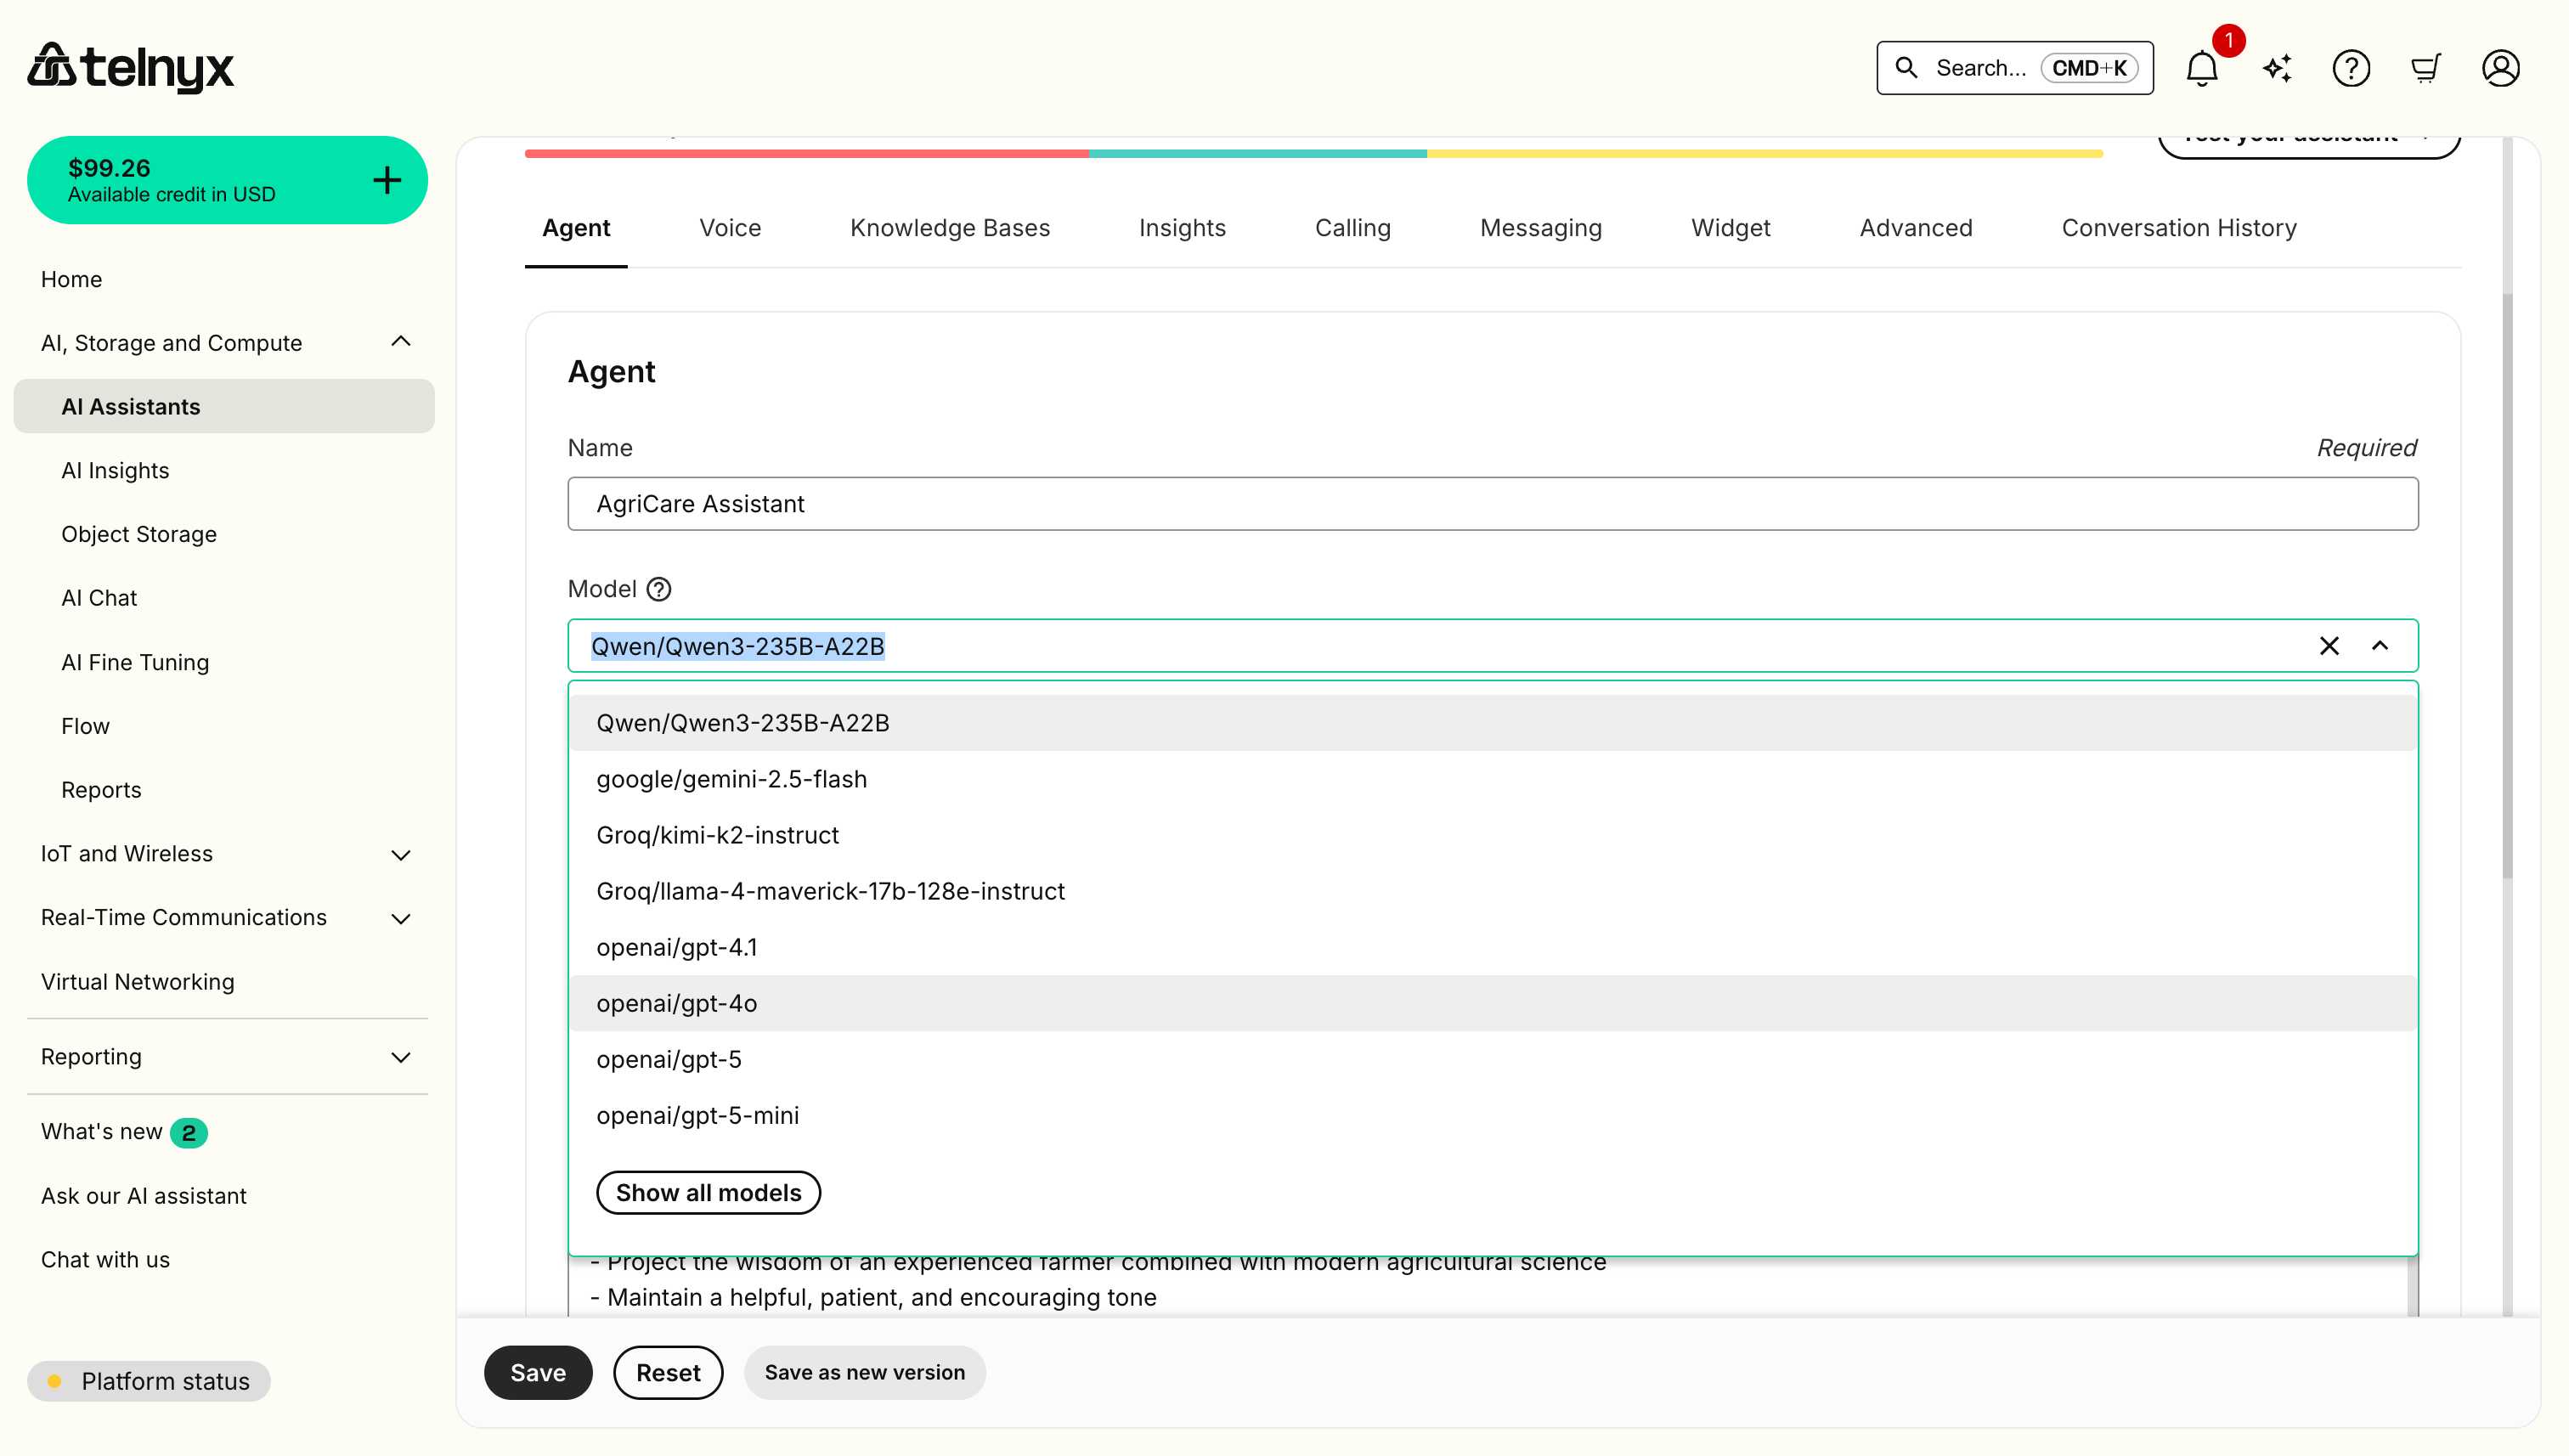Add credit using the plus icon
This screenshot has height=1456, width=2569.
point(386,179)
